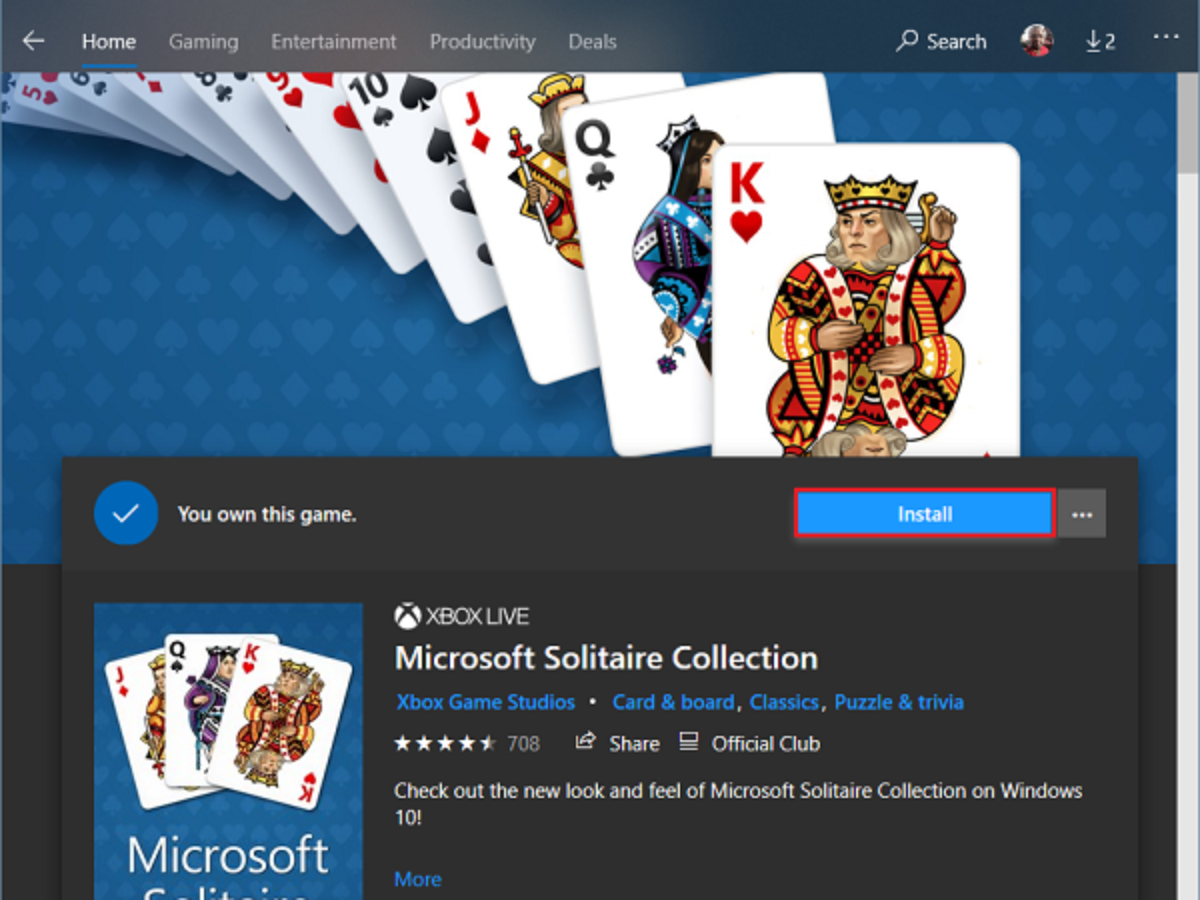Click the hero banner King card
The width and height of the screenshot is (1200, 900).
point(865,300)
